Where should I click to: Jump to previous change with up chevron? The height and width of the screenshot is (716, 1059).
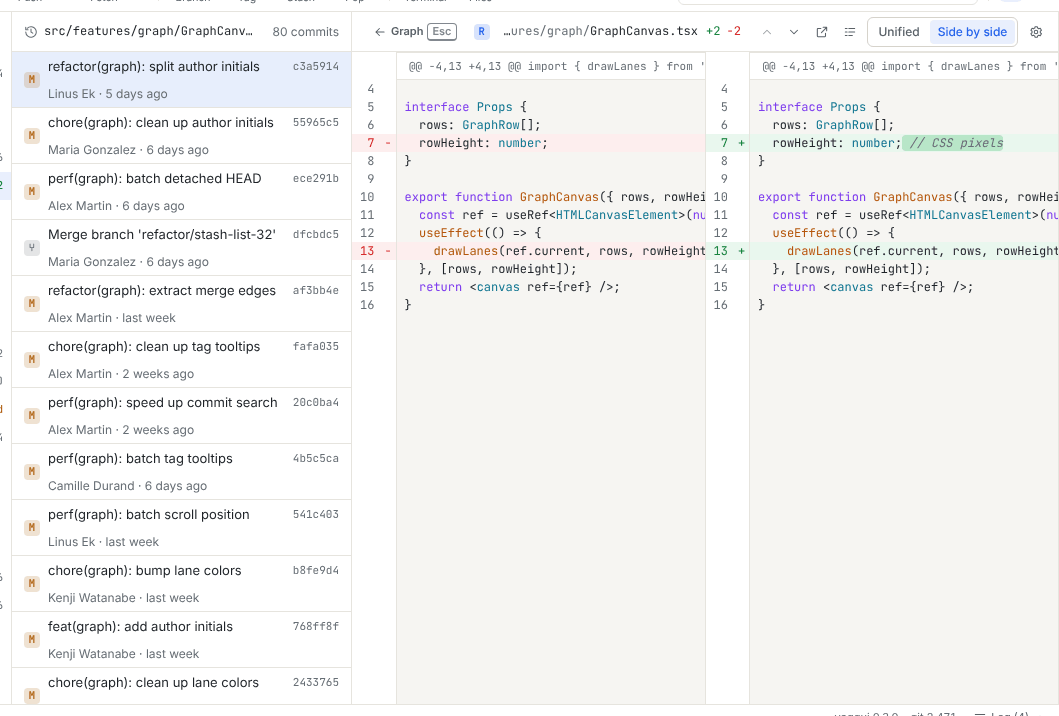[x=767, y=32]
